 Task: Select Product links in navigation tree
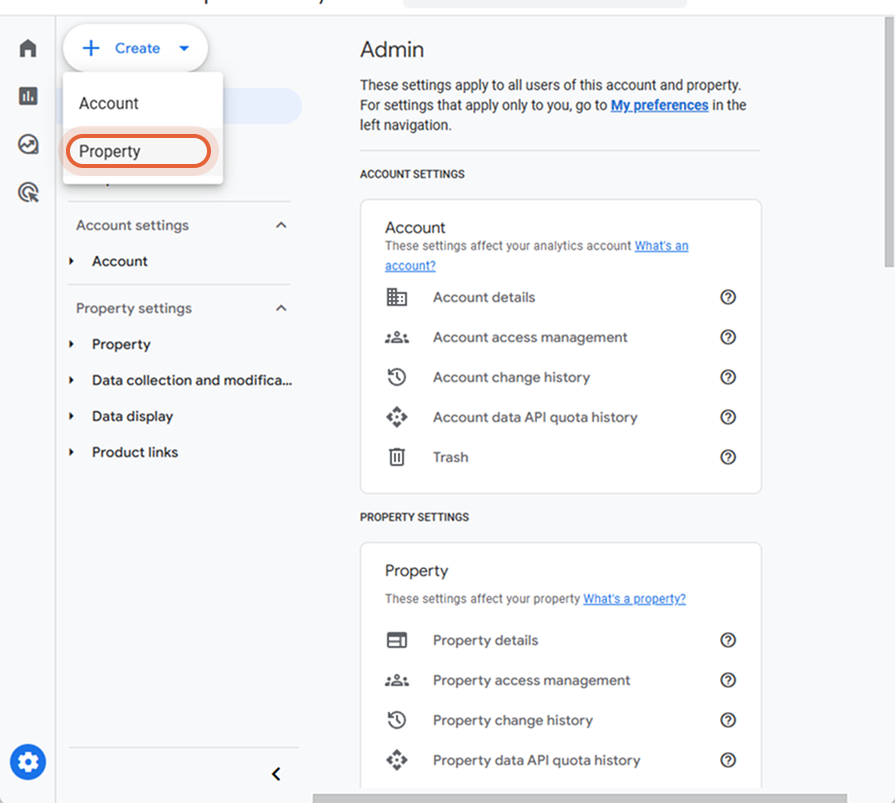(x=135, y=452)
